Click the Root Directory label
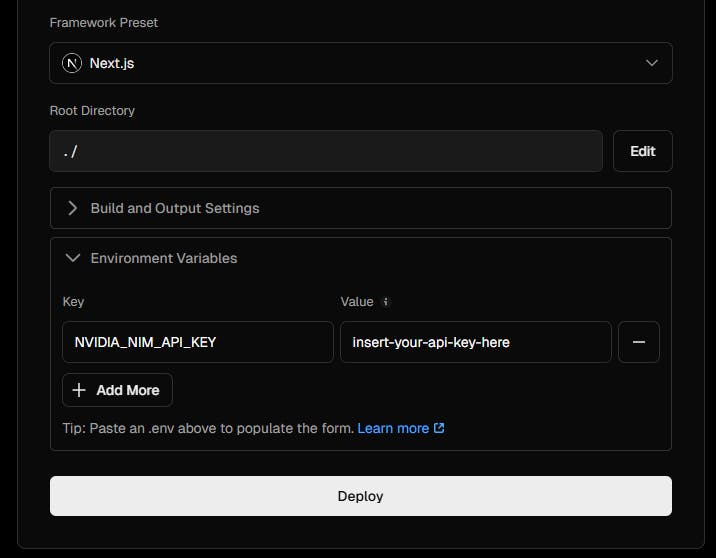Image resolution: width=716 pixels, height=558 pixels. [92, 110]
